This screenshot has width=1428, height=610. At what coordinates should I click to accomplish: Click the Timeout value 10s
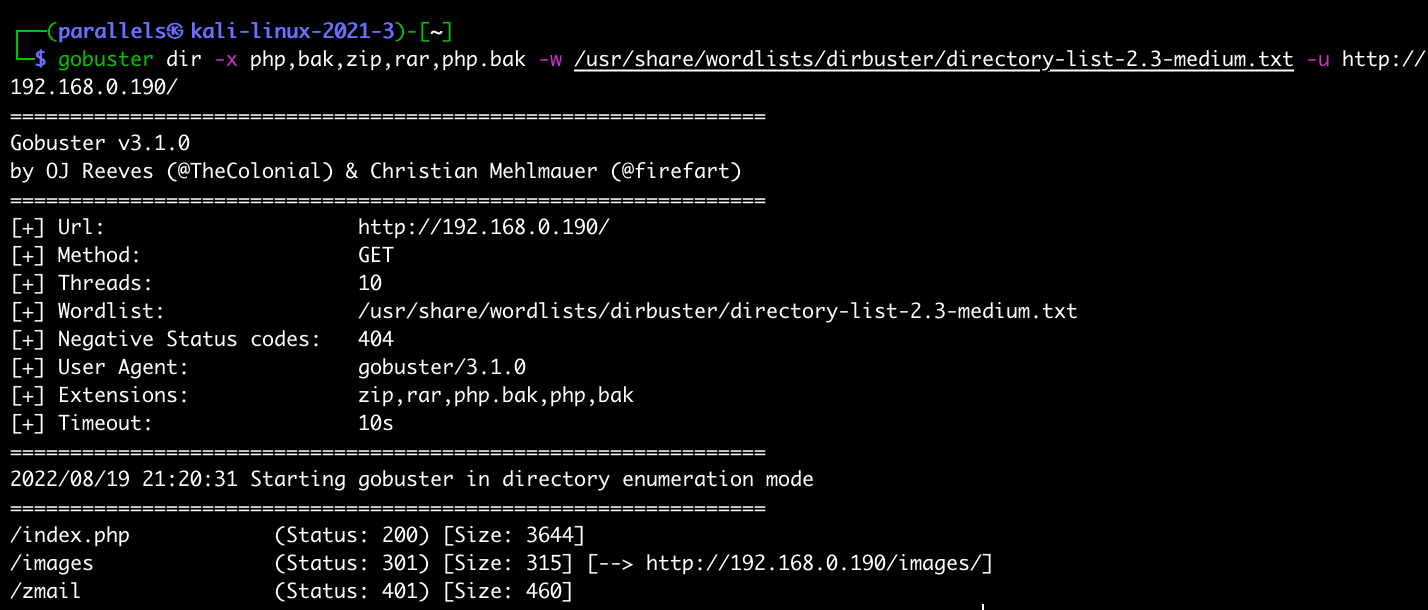pyautogui.click(x=376, y=423)
